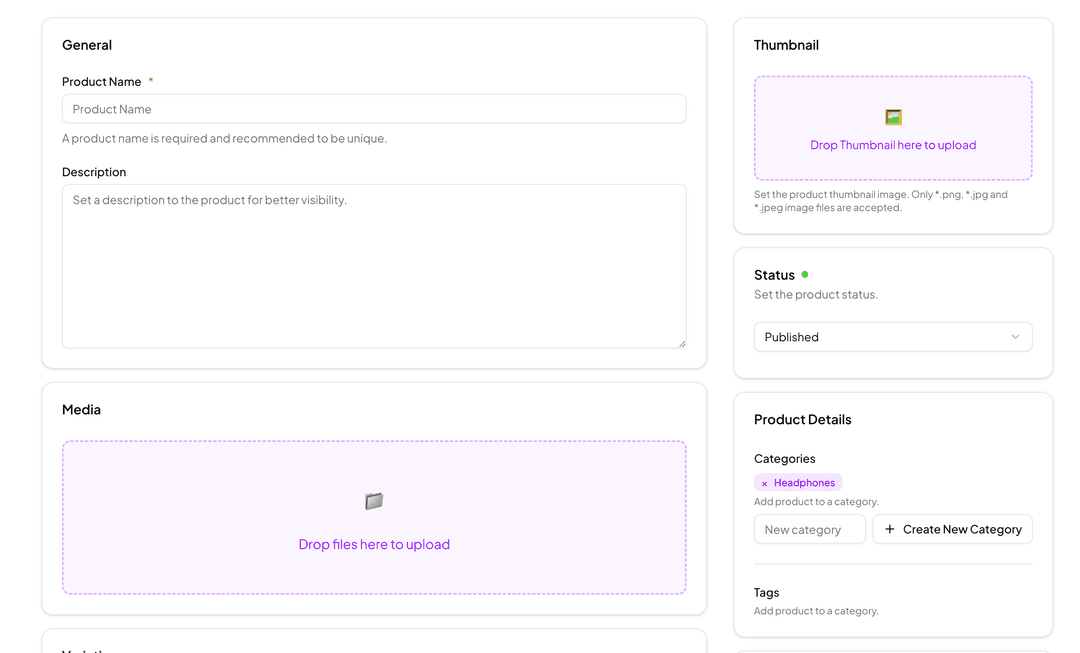Click the green status indicator dot

pyautogui.click(x=804, y=272)
